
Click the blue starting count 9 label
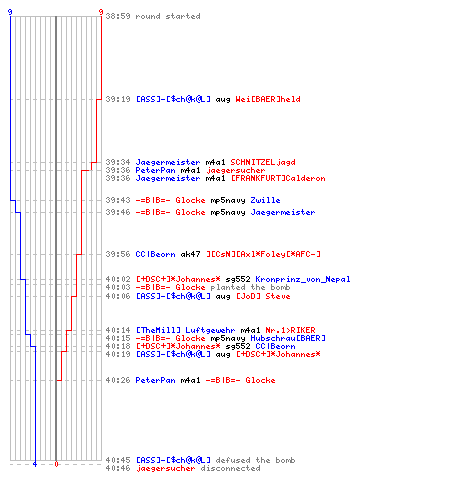pyautogui.click(x=10, y=12)
